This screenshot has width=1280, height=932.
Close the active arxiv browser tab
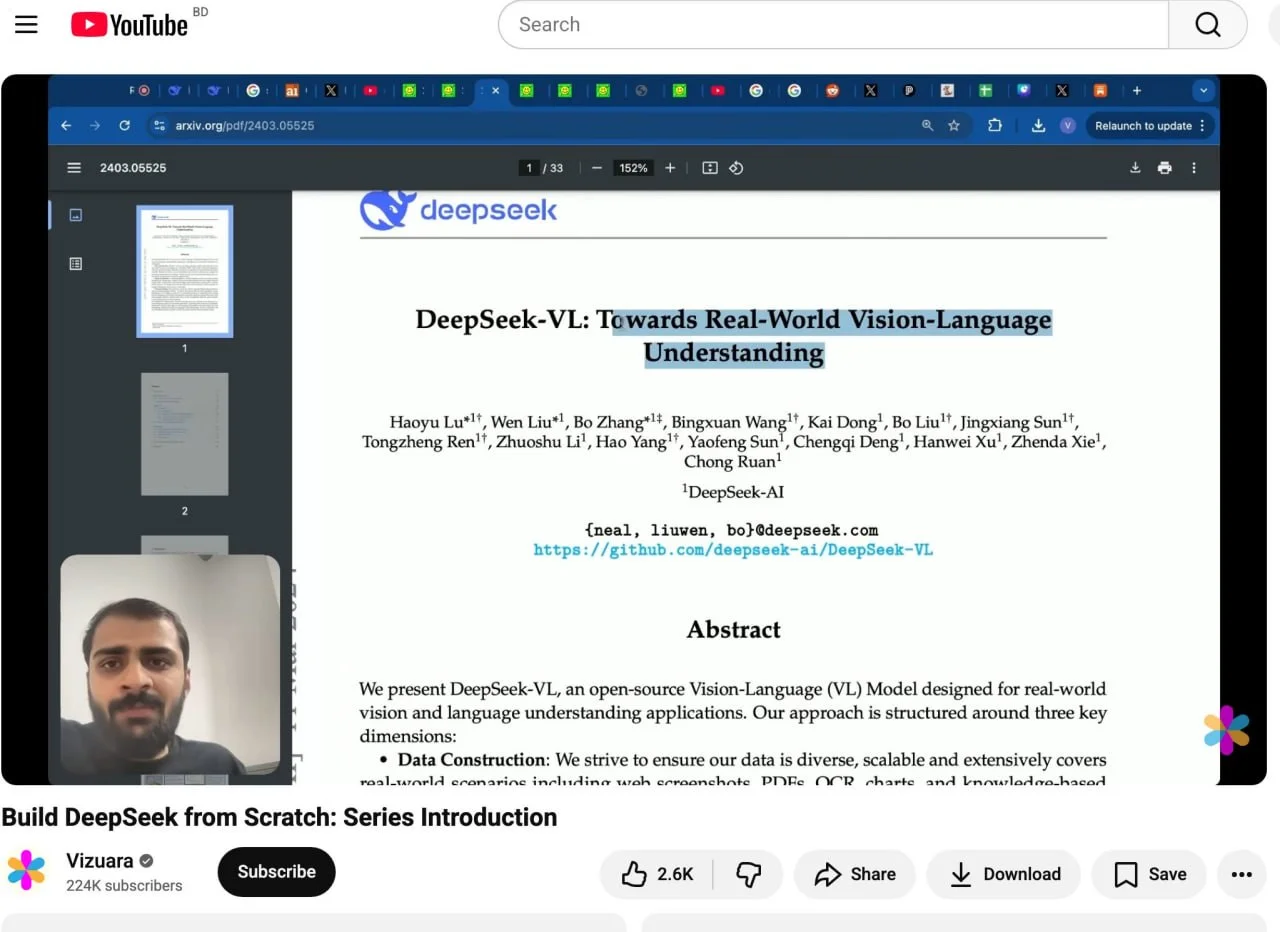point(495,91)
